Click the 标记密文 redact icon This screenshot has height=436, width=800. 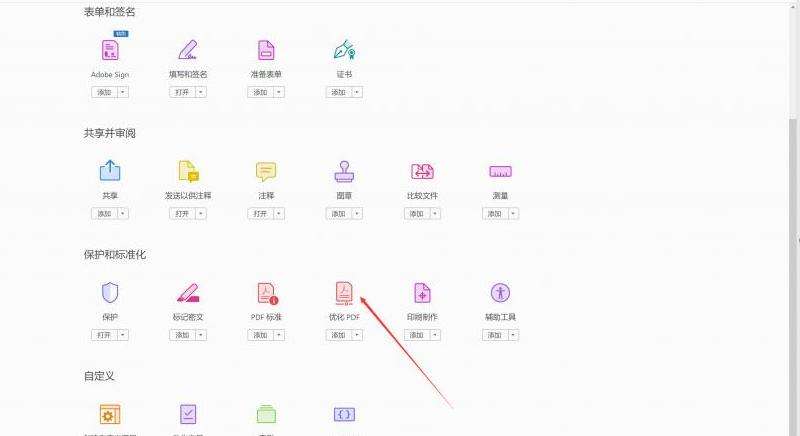tap(187, 293)
